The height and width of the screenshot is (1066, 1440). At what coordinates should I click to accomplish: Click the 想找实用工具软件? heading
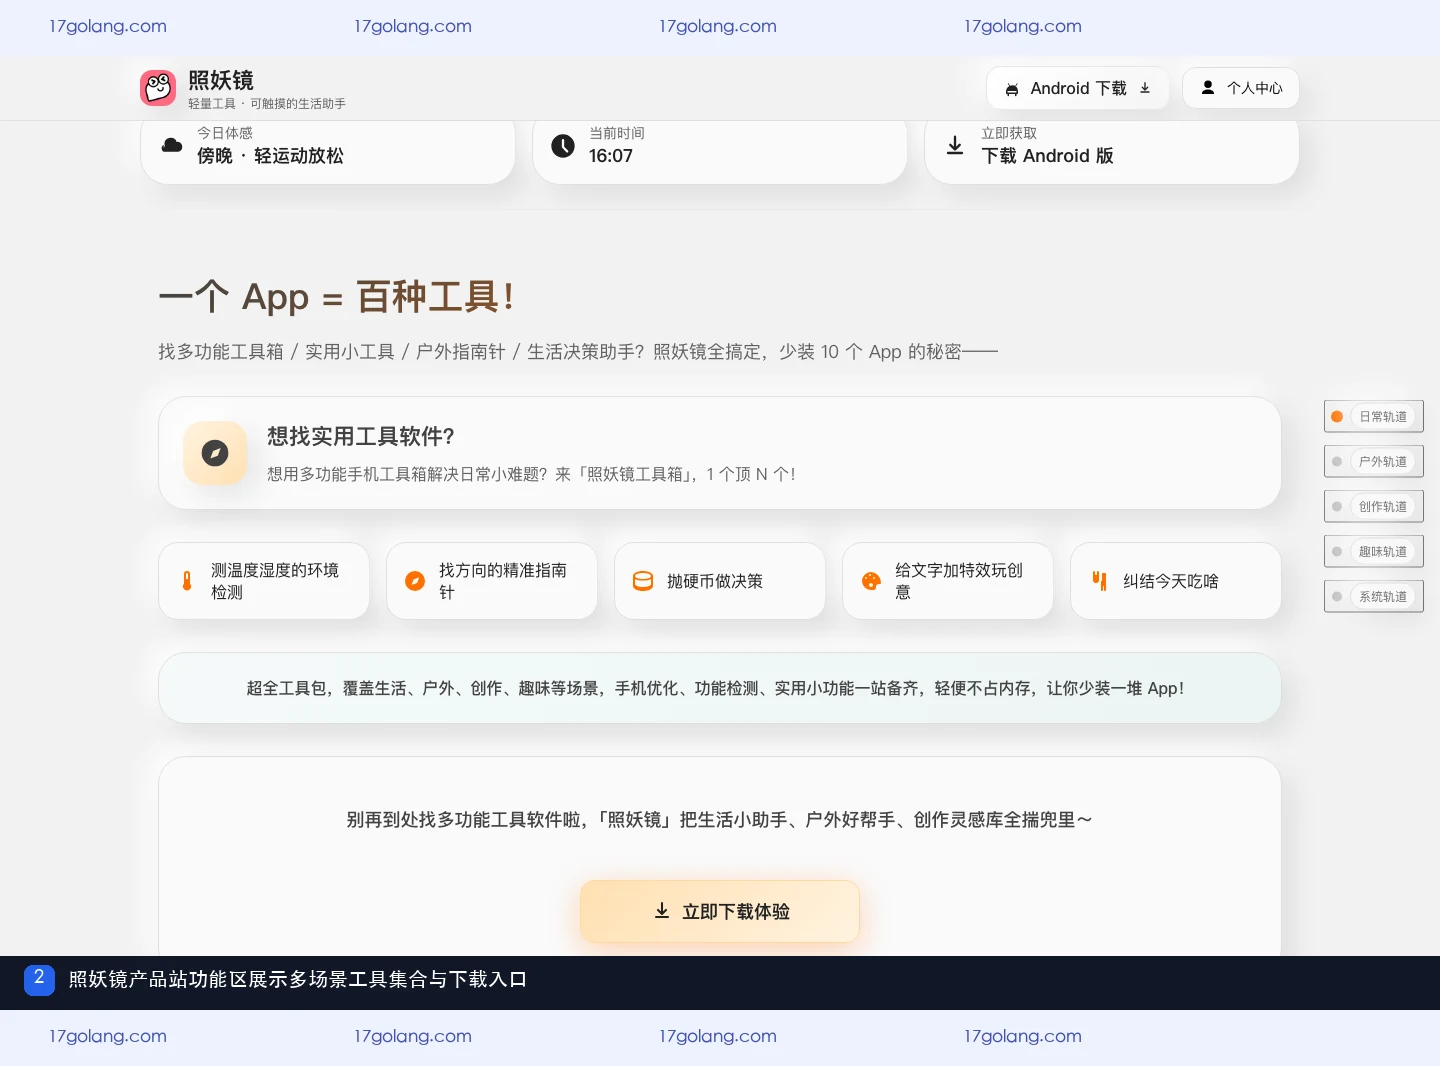coord(361,436)
